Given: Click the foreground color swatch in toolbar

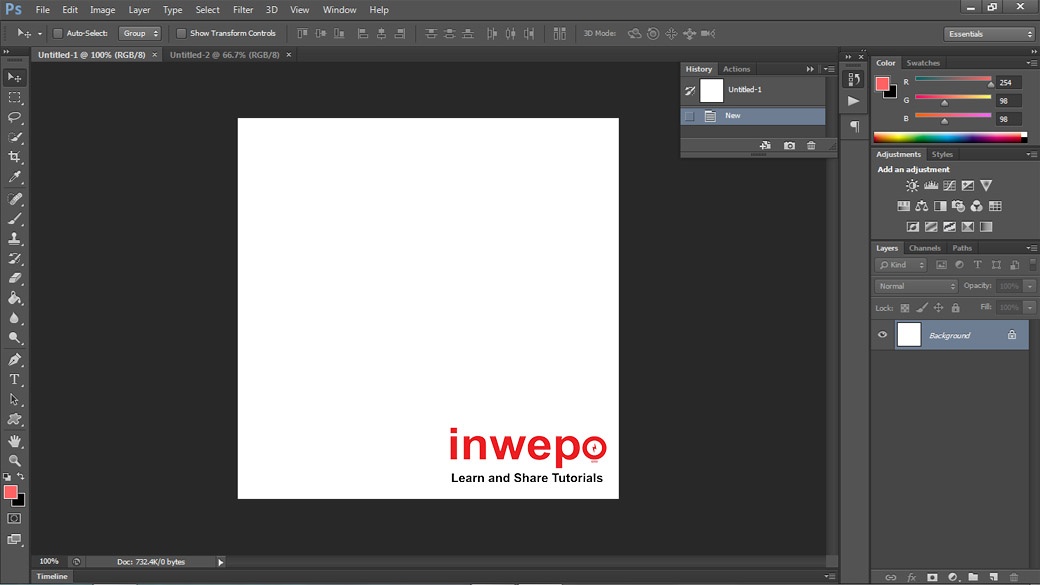Looking at the screenshot, I should (10, 492).
